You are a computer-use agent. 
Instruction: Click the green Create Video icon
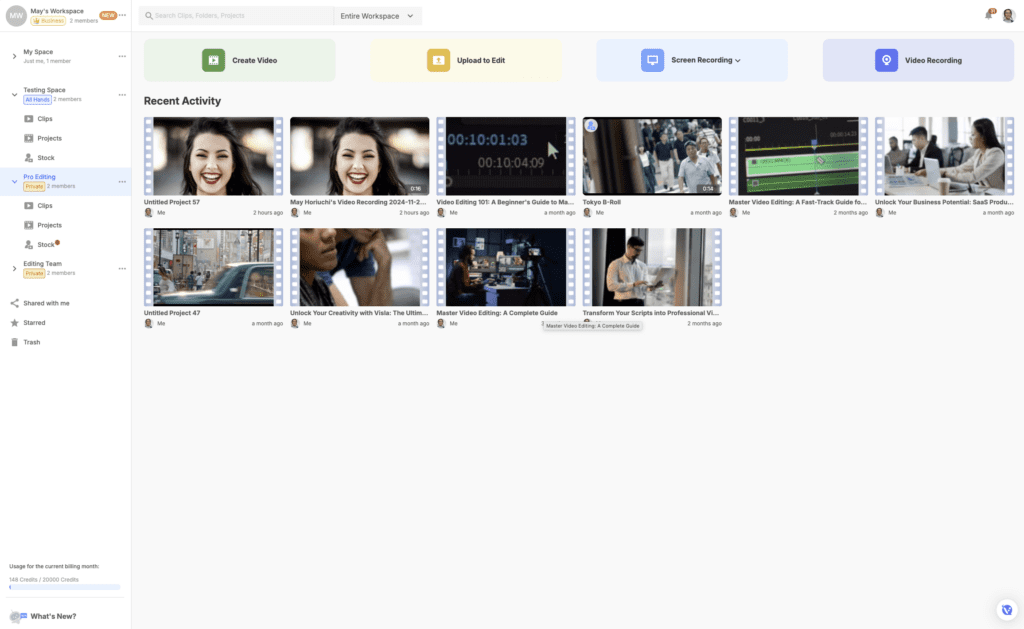pos(213,60)
